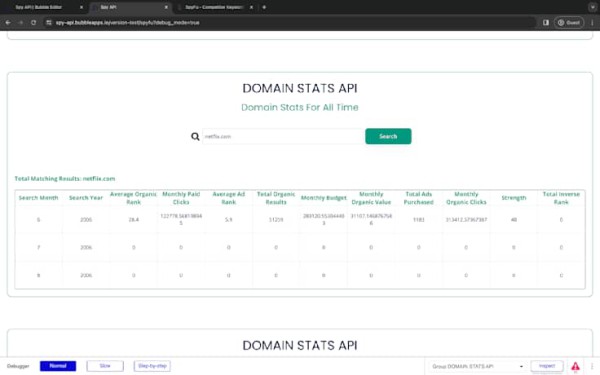Click the monthly paid clicks value starting 122778
This screenshot has width=600, height=375.
pos(181,219)
